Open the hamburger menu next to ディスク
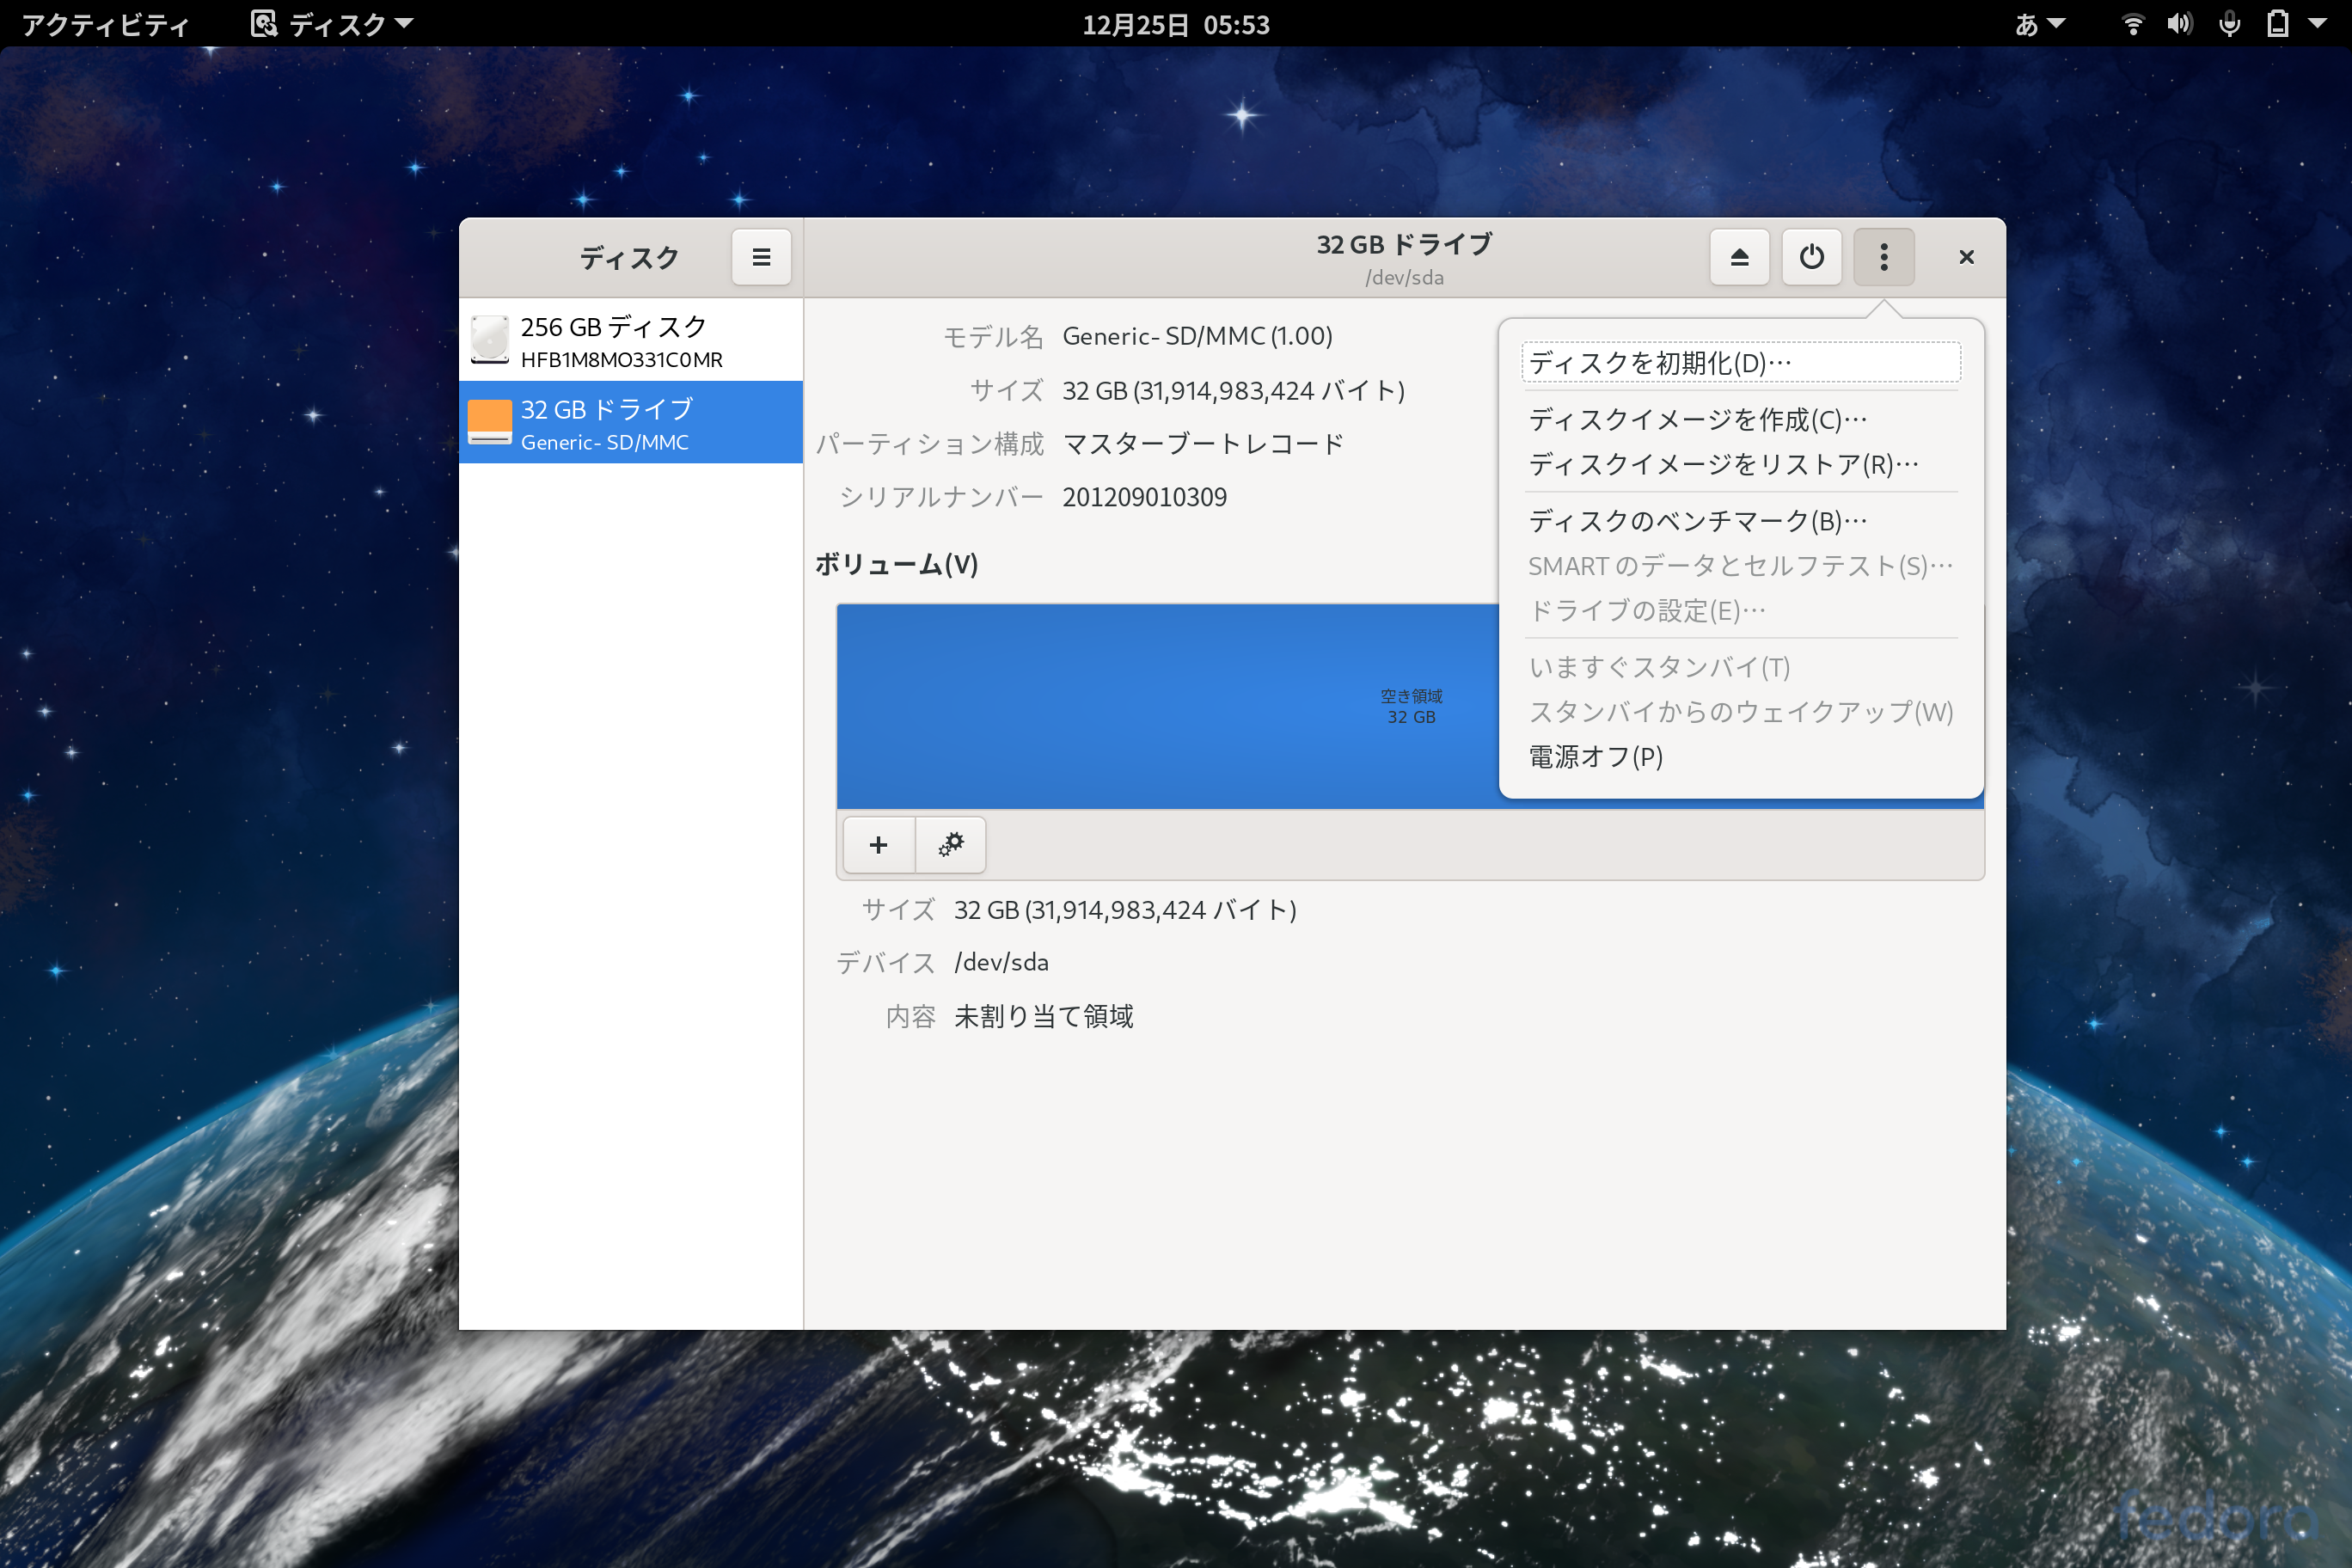 pyautogui.click(x=761, y=257)
